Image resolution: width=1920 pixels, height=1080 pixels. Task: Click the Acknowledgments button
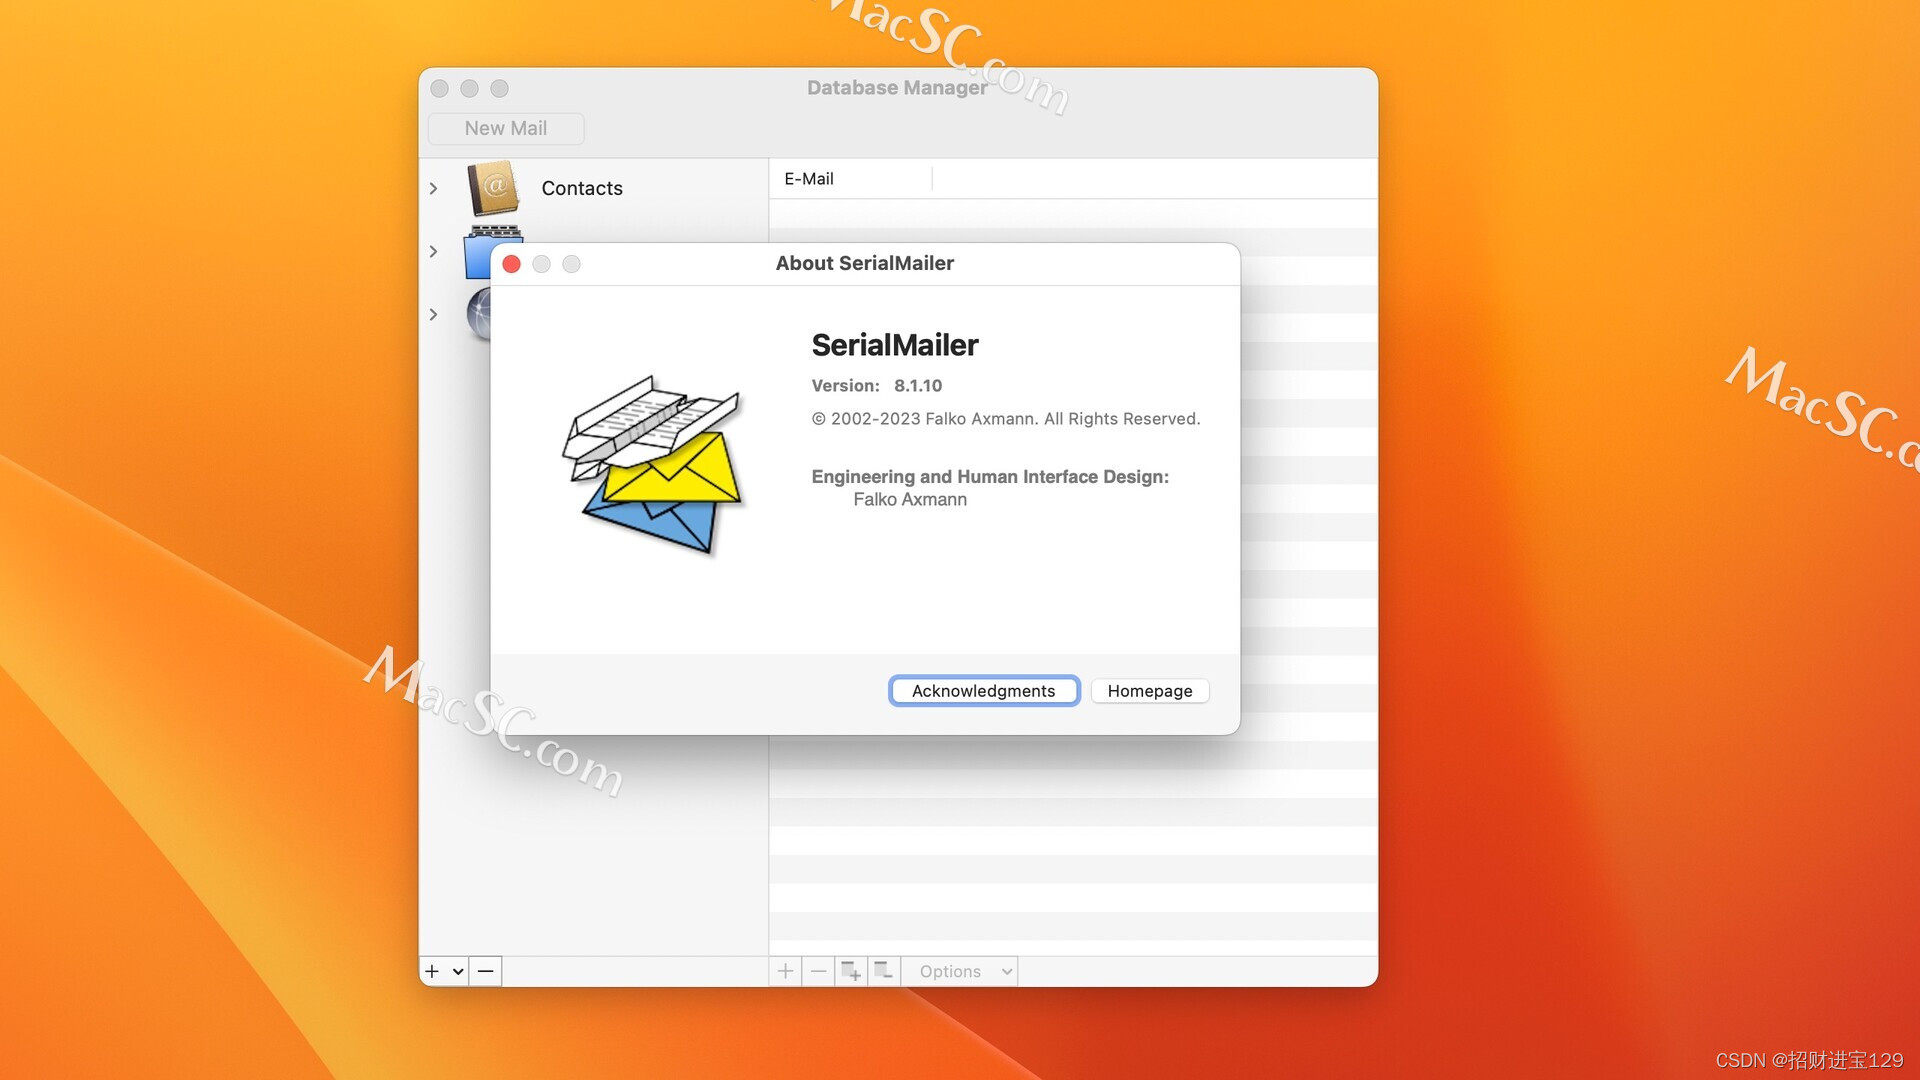[x=983, y=691]
